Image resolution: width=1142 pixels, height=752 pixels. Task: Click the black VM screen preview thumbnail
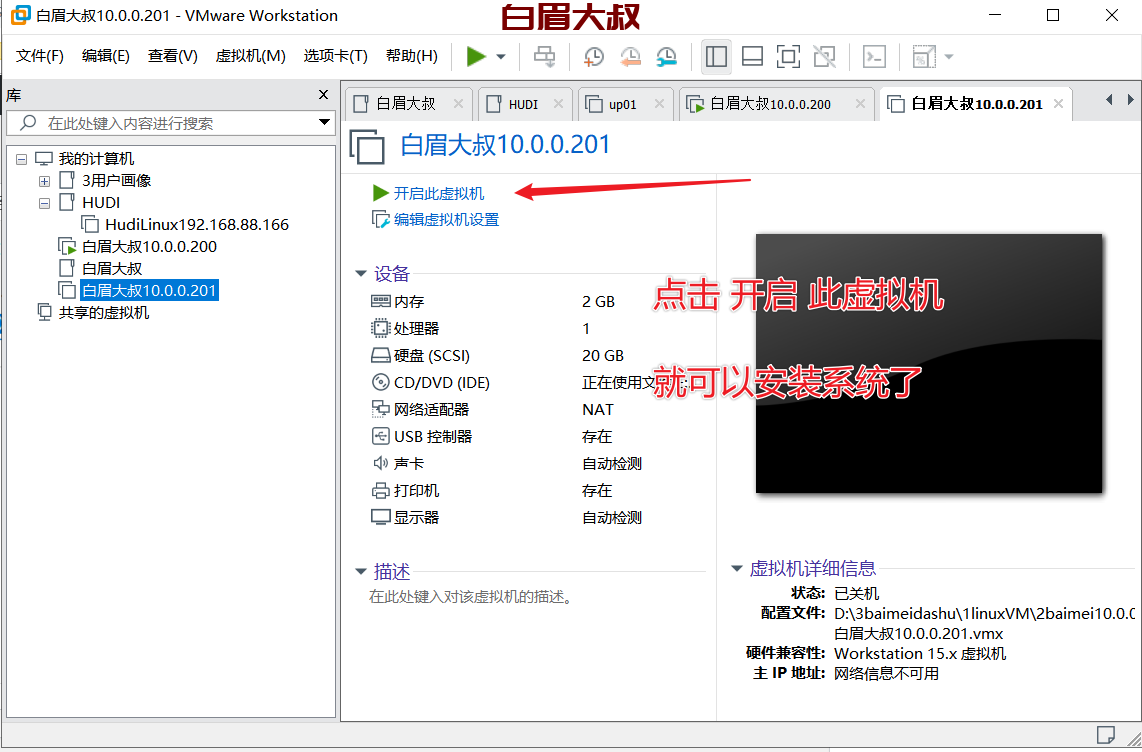(x=929, y=363)
